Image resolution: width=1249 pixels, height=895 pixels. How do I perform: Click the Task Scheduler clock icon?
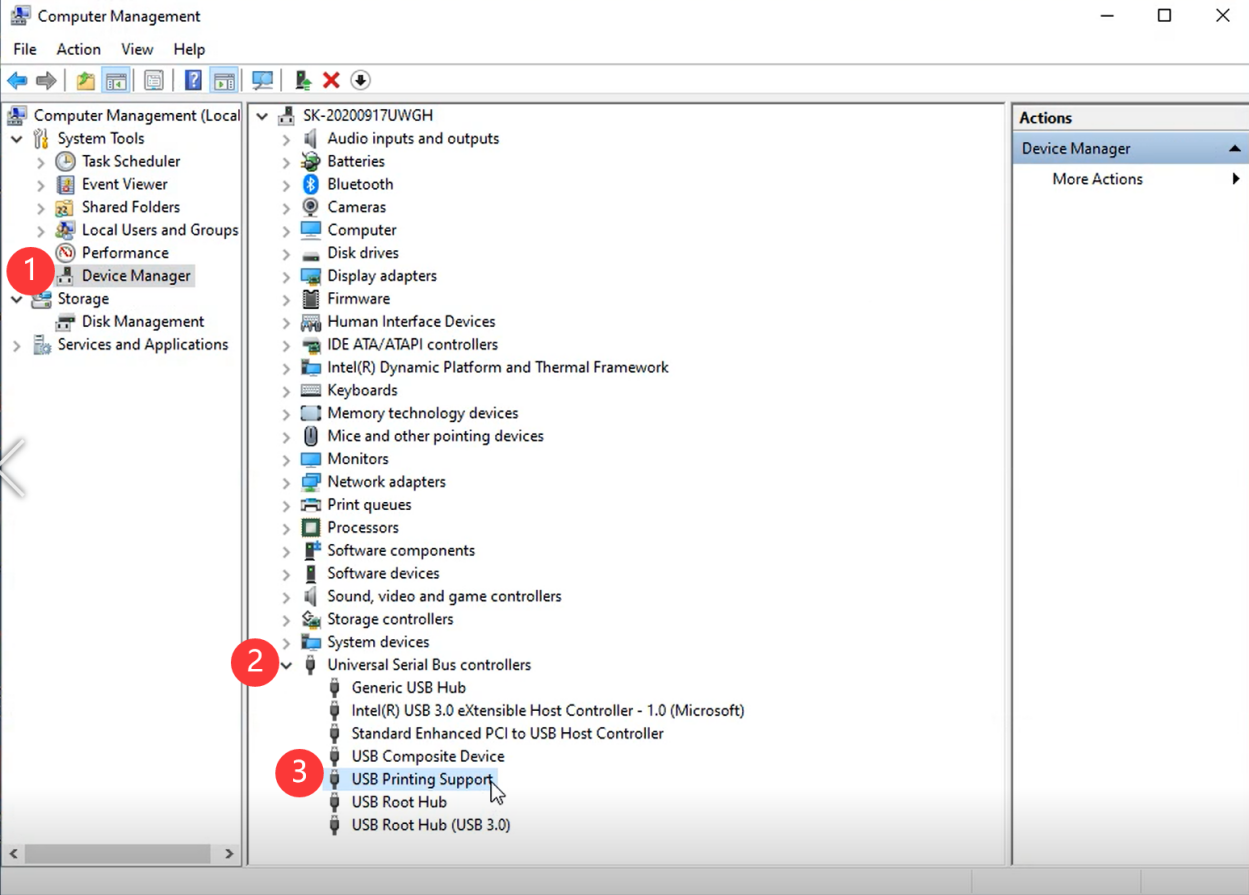pos(65,161)
